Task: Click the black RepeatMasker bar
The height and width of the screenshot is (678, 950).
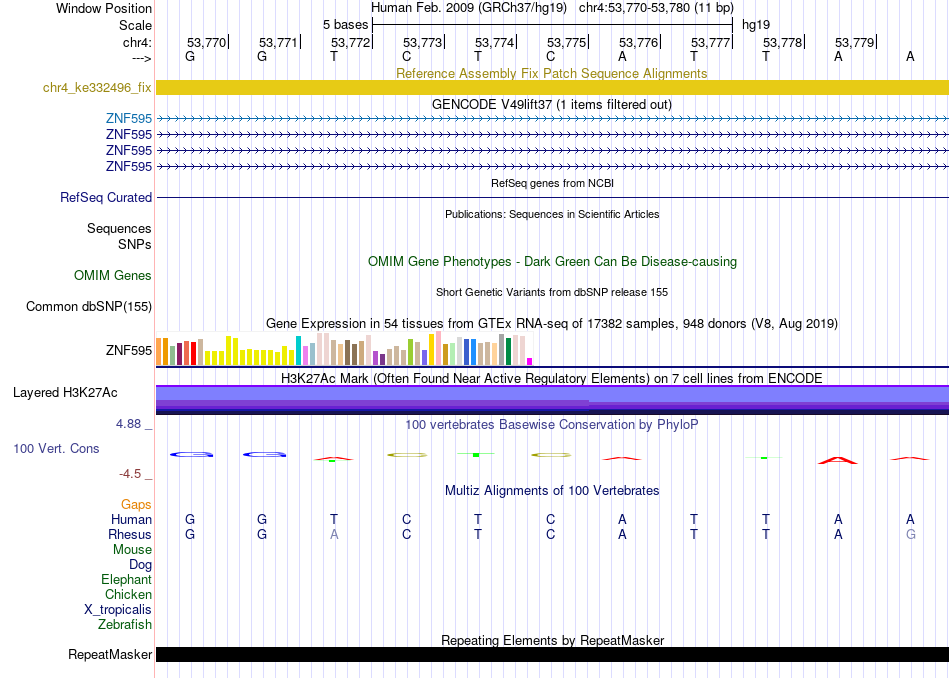Action: tap(552, 654)
